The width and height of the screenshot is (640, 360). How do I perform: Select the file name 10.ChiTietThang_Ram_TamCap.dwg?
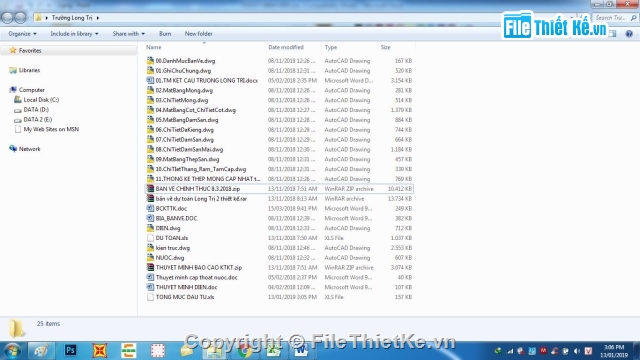[201, 169]
